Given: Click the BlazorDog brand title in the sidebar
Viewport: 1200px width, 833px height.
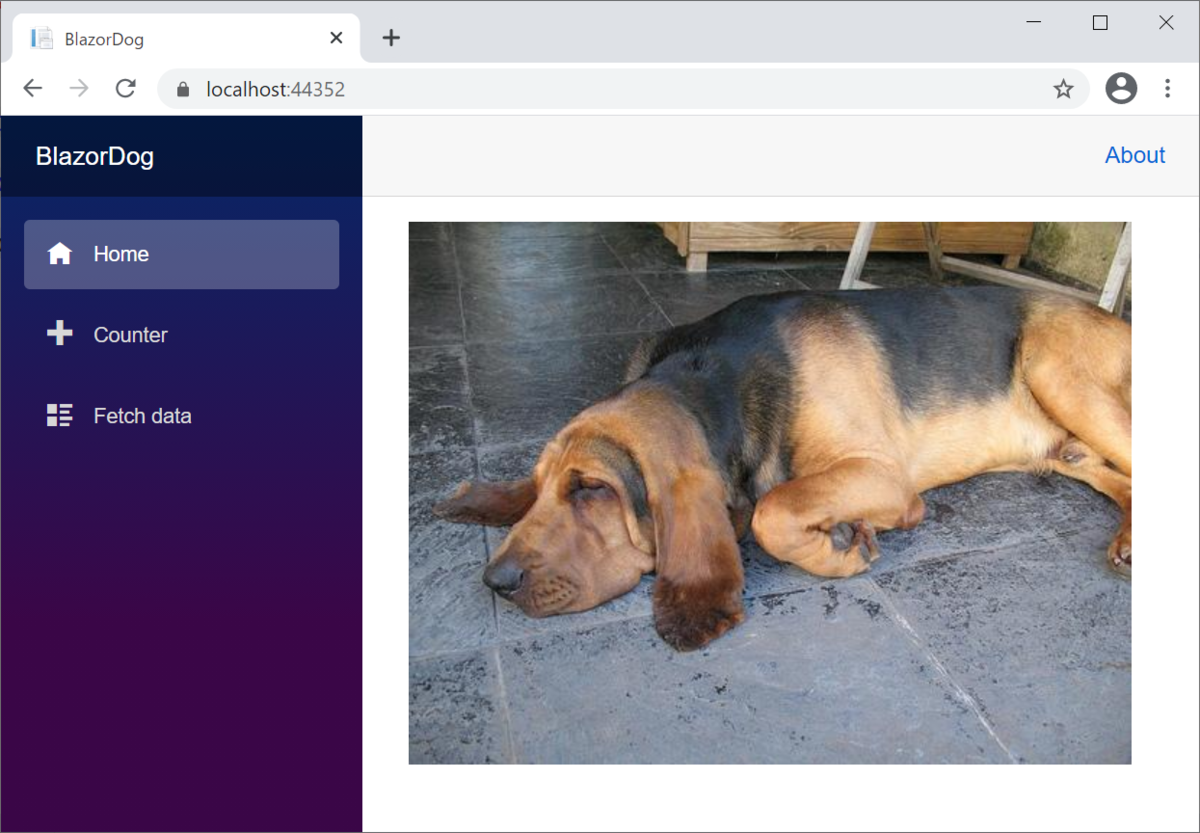Looking at the screenshot, I should coord(95,156).
